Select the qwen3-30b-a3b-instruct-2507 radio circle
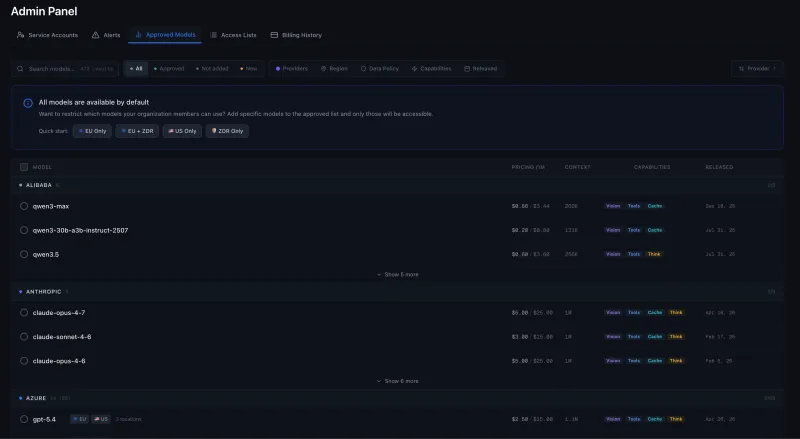This screenshot has width=800, height=439. pyautogui.click(x=24, y=230)
